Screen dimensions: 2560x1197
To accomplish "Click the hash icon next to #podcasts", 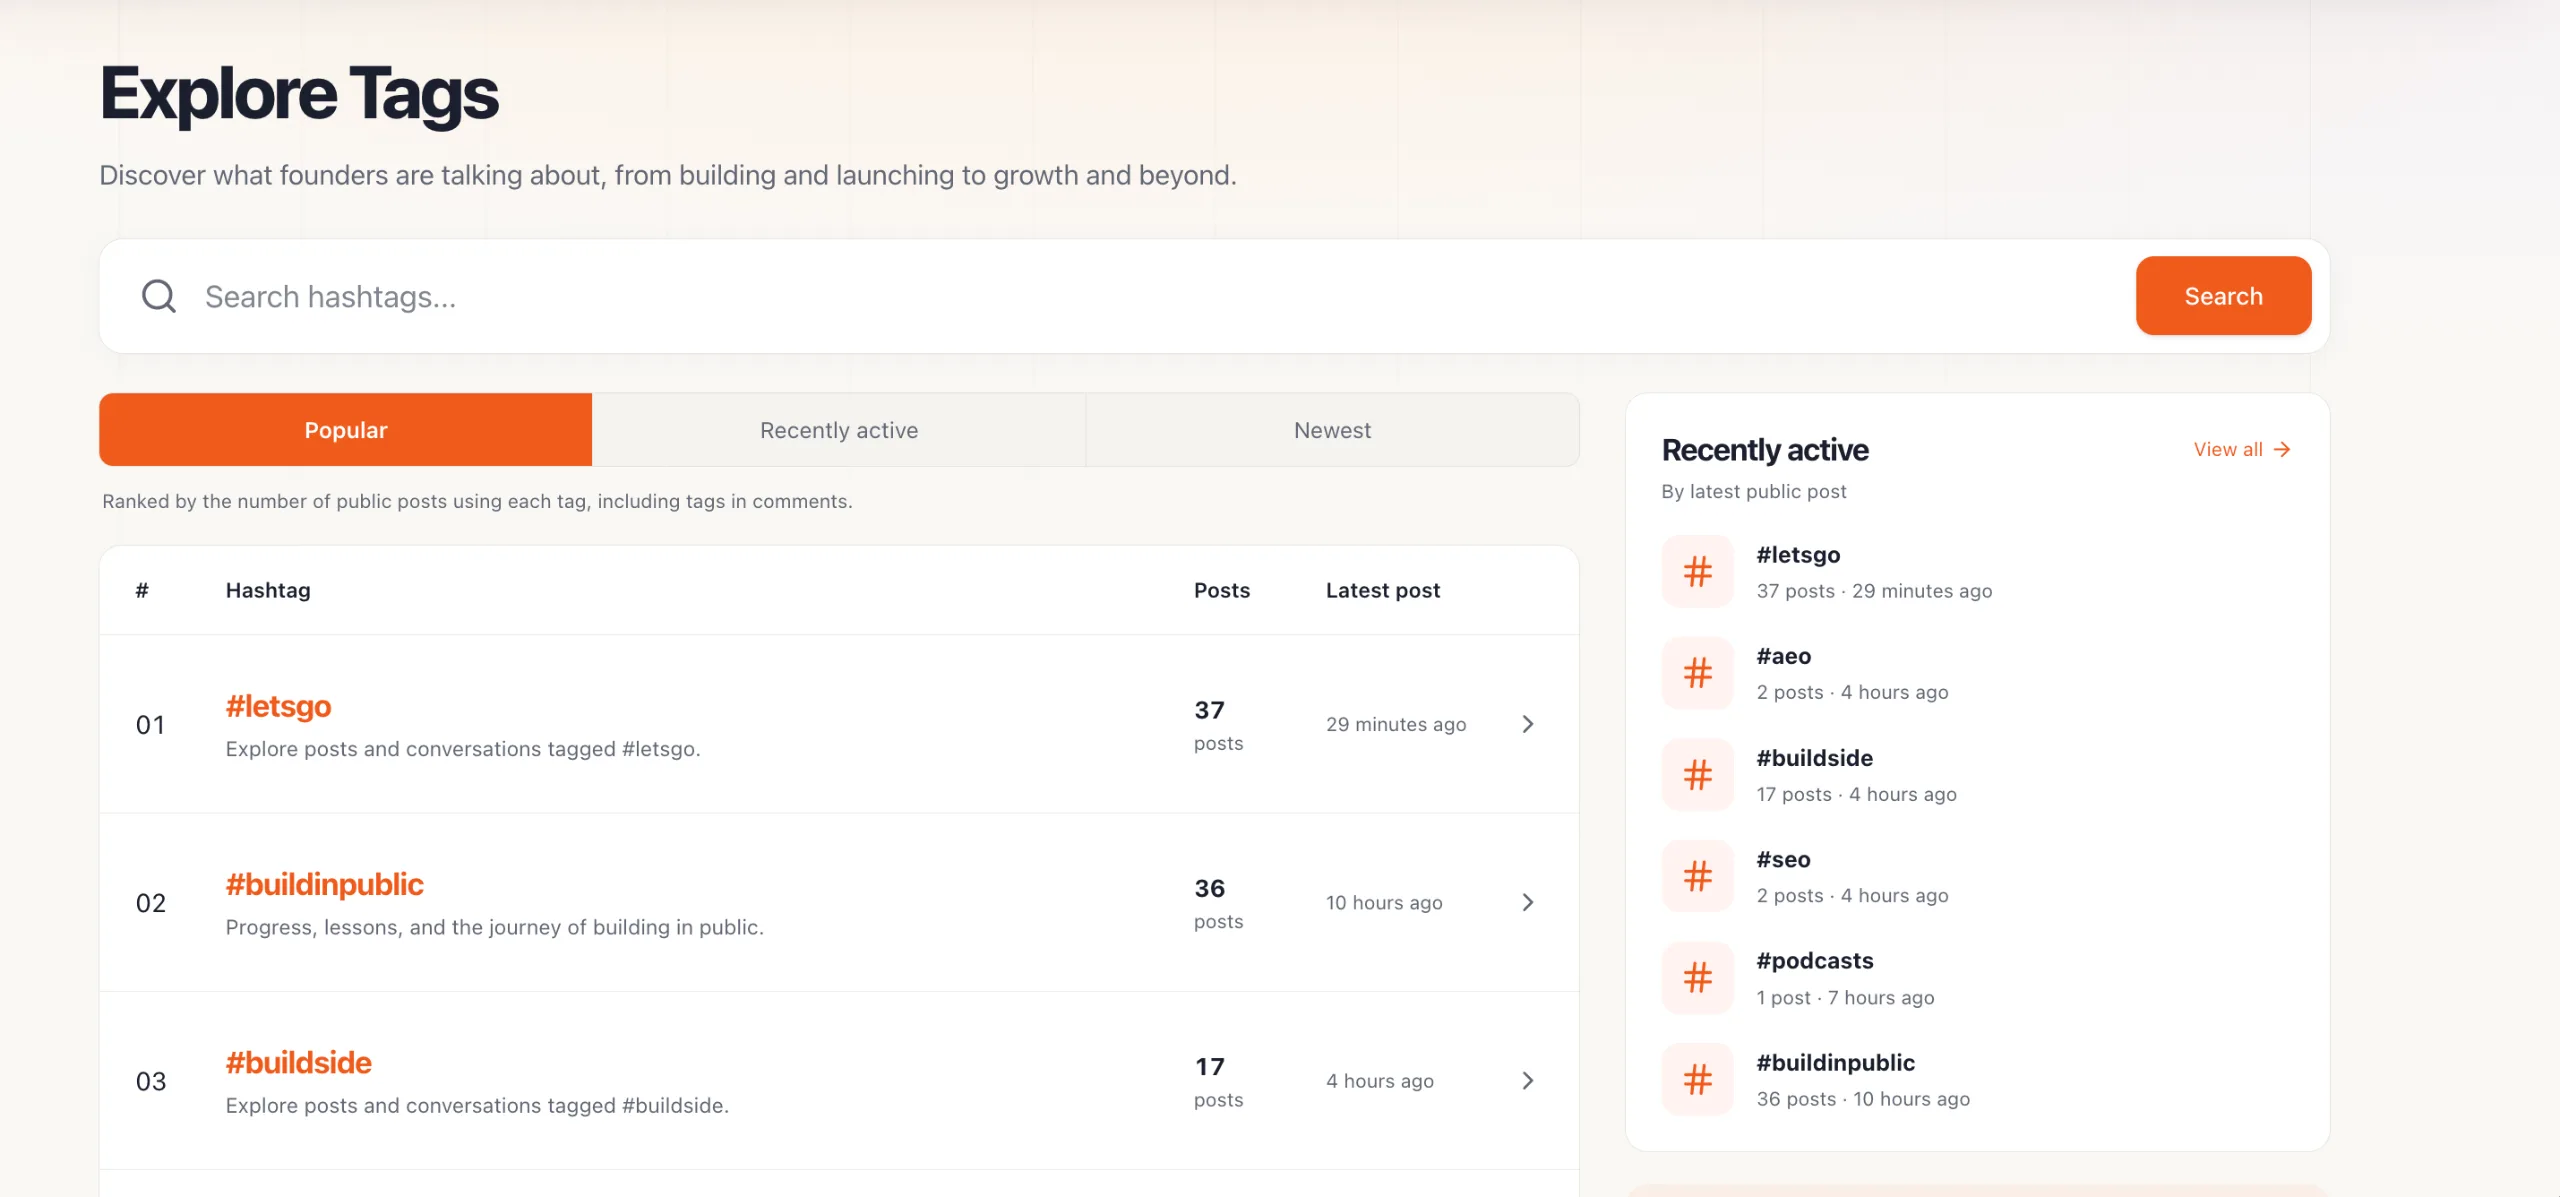I will click(1697, 978).
